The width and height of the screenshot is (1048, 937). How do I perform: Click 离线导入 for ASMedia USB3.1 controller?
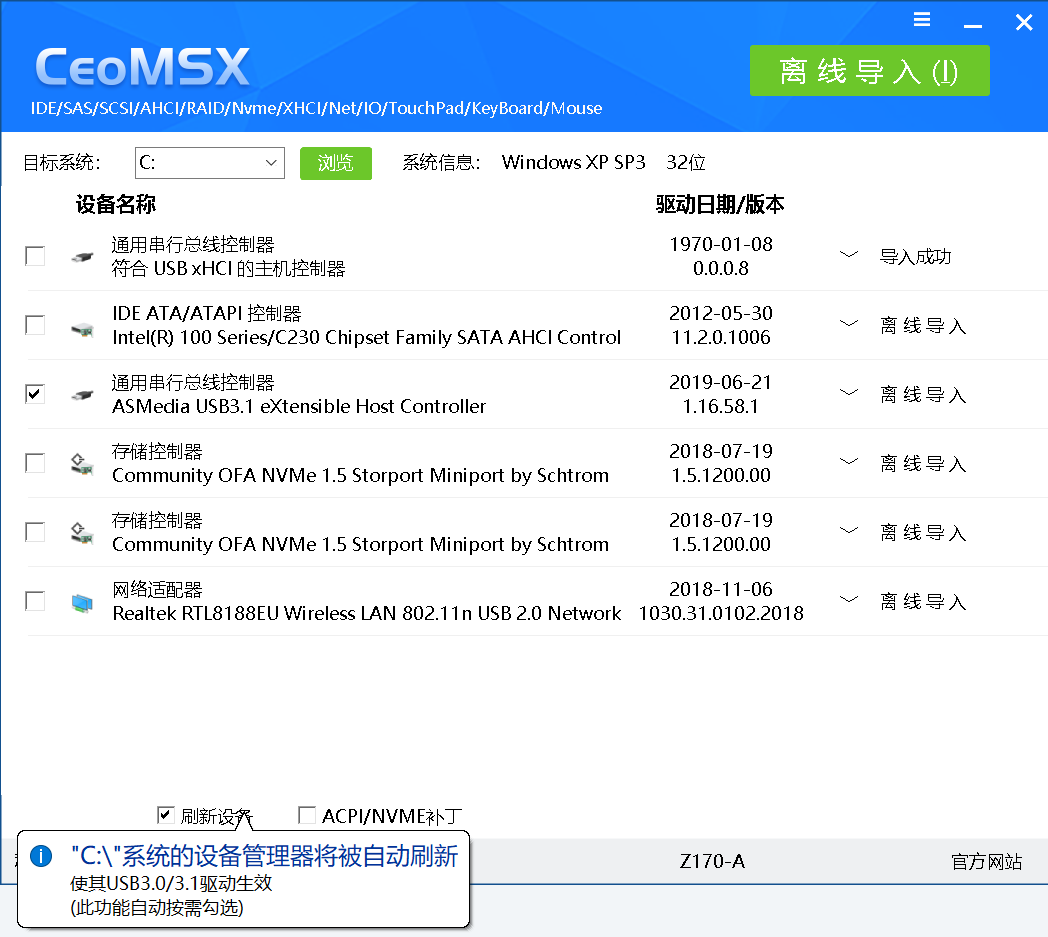pyautogui.click(x=922, y=395)
